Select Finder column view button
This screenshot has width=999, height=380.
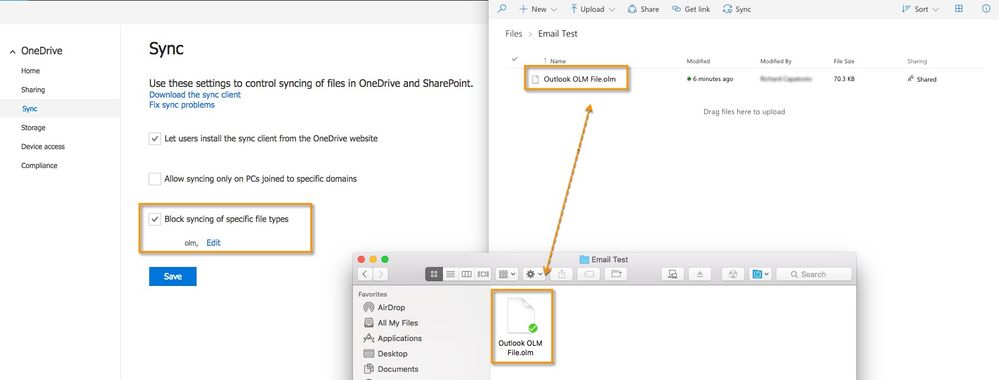tap(466, 274)
